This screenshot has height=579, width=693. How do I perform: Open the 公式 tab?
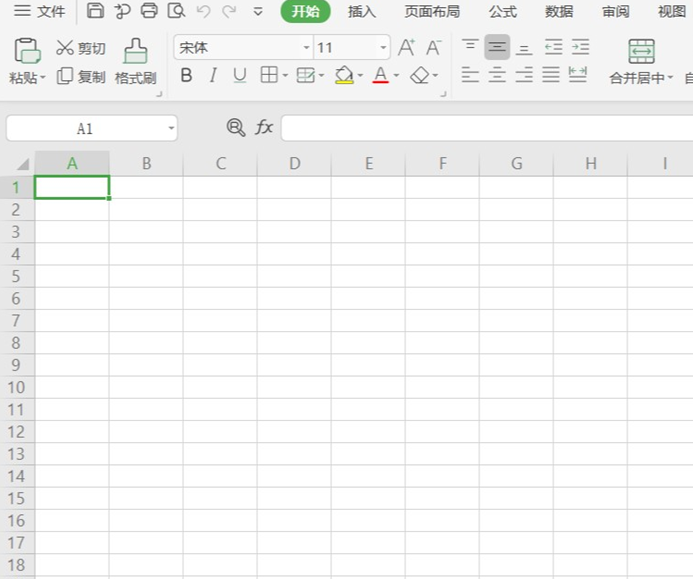point(503,11)
